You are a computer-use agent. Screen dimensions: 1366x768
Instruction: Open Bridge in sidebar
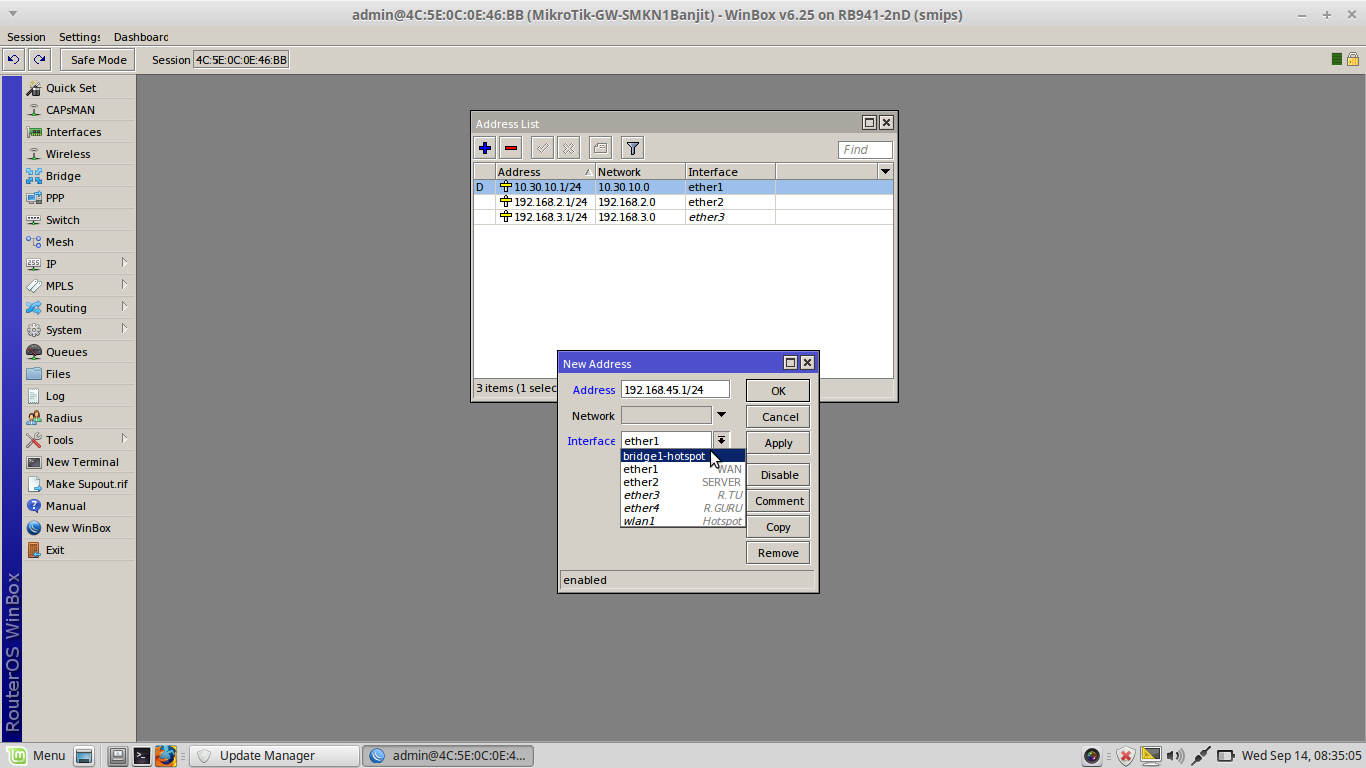pyautogui.click(x=79, y=176)
